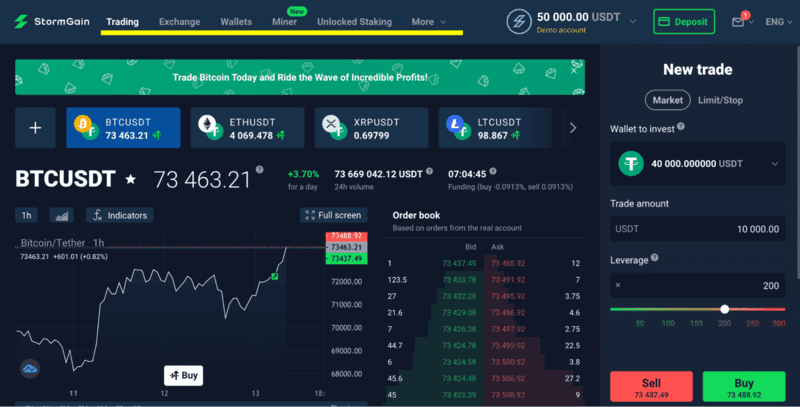Change the 1h chart timeframe

(x=27, y=215)
